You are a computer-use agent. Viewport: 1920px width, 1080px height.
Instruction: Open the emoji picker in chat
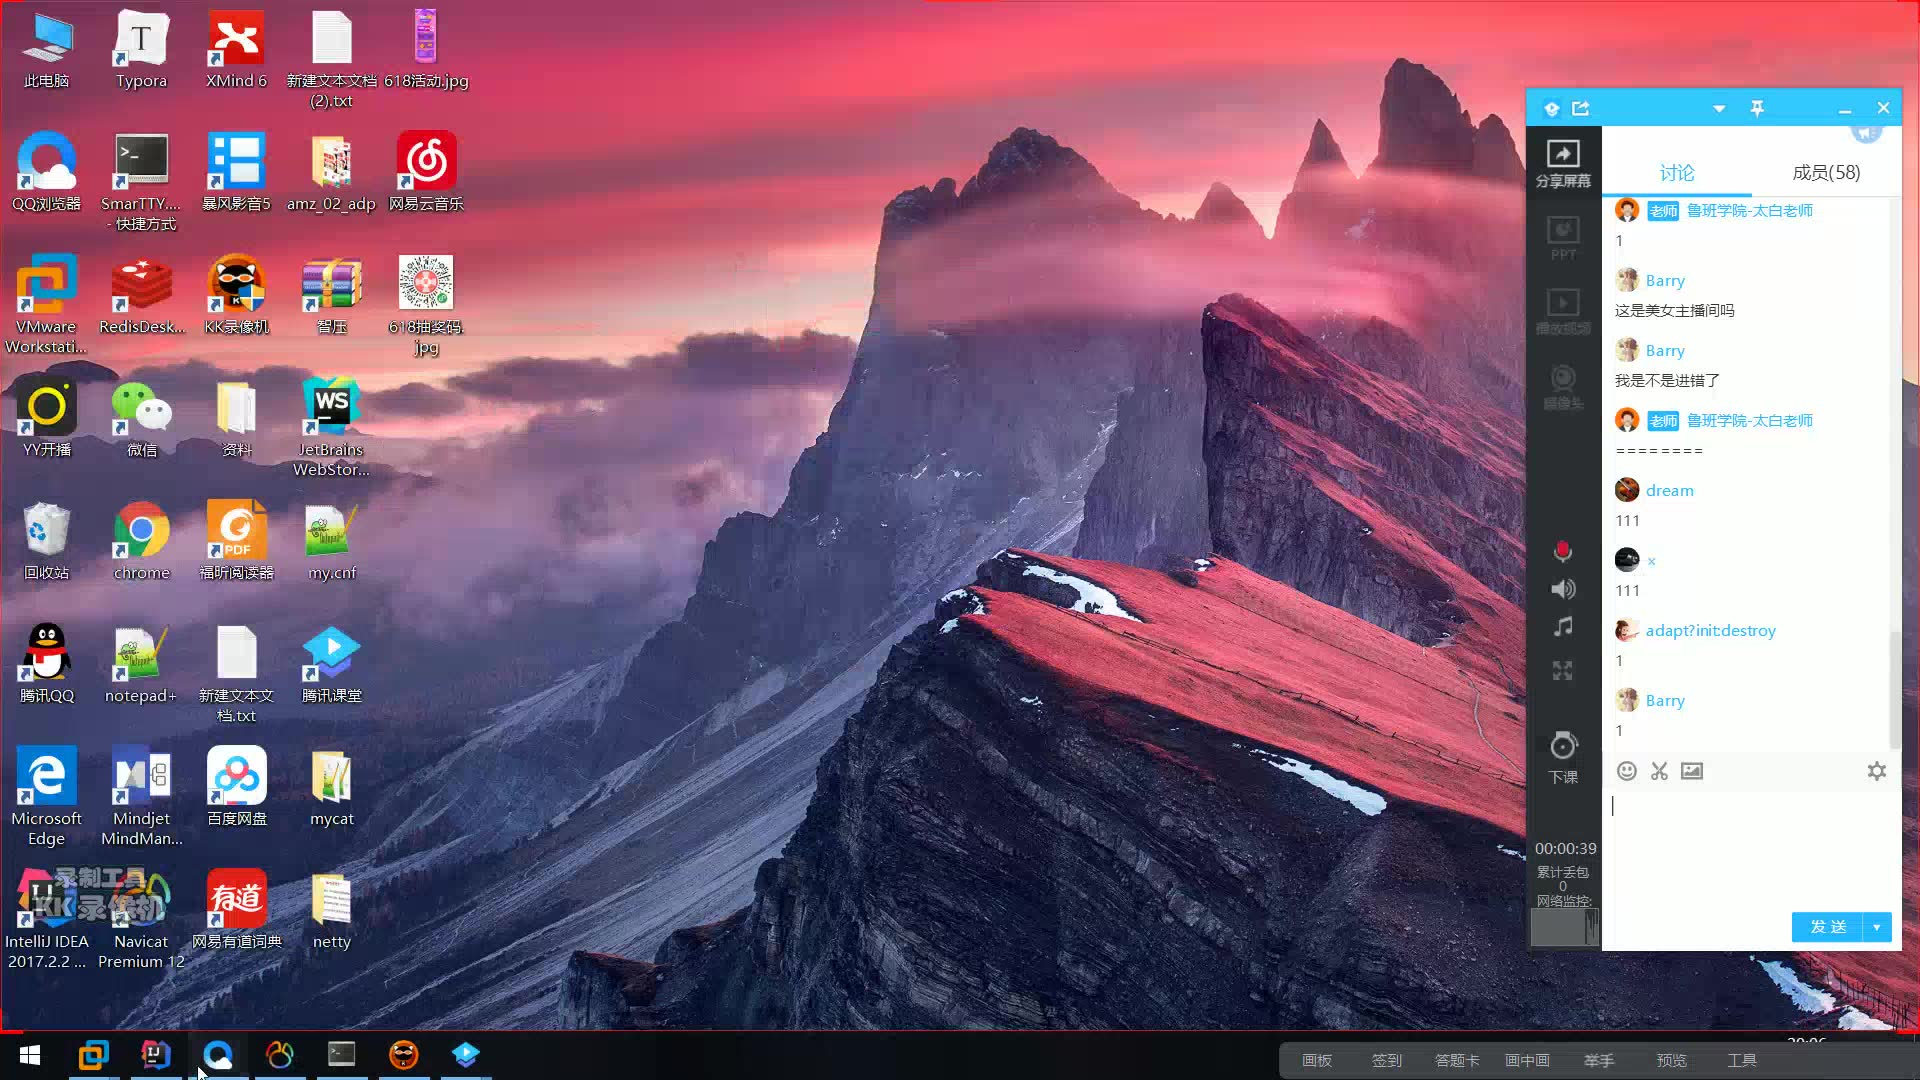pos(1627,771)
